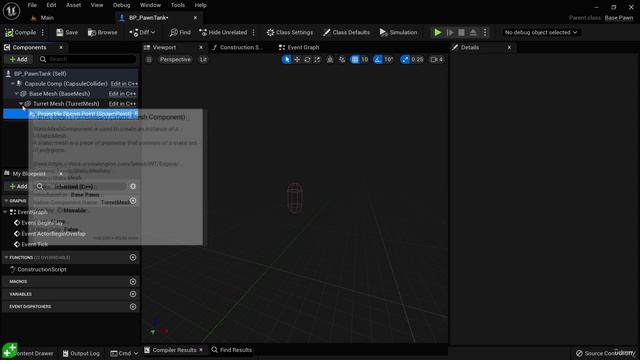Close the Components panel
This screenshot has height=360, width=640.
click(x=61, y=47)
